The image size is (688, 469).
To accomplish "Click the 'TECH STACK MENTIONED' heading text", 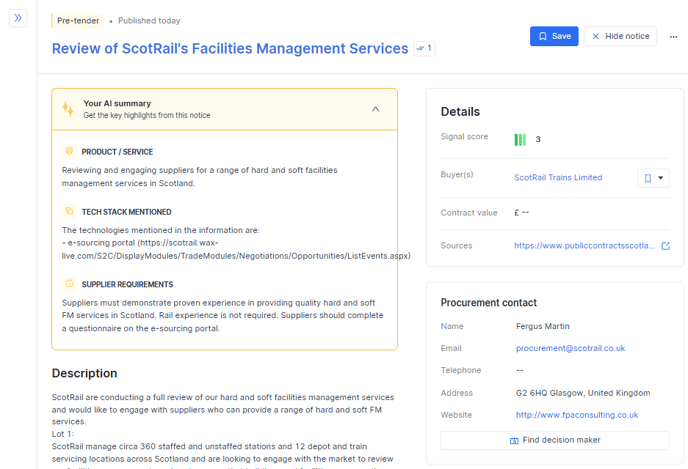I will coord(126,212).
